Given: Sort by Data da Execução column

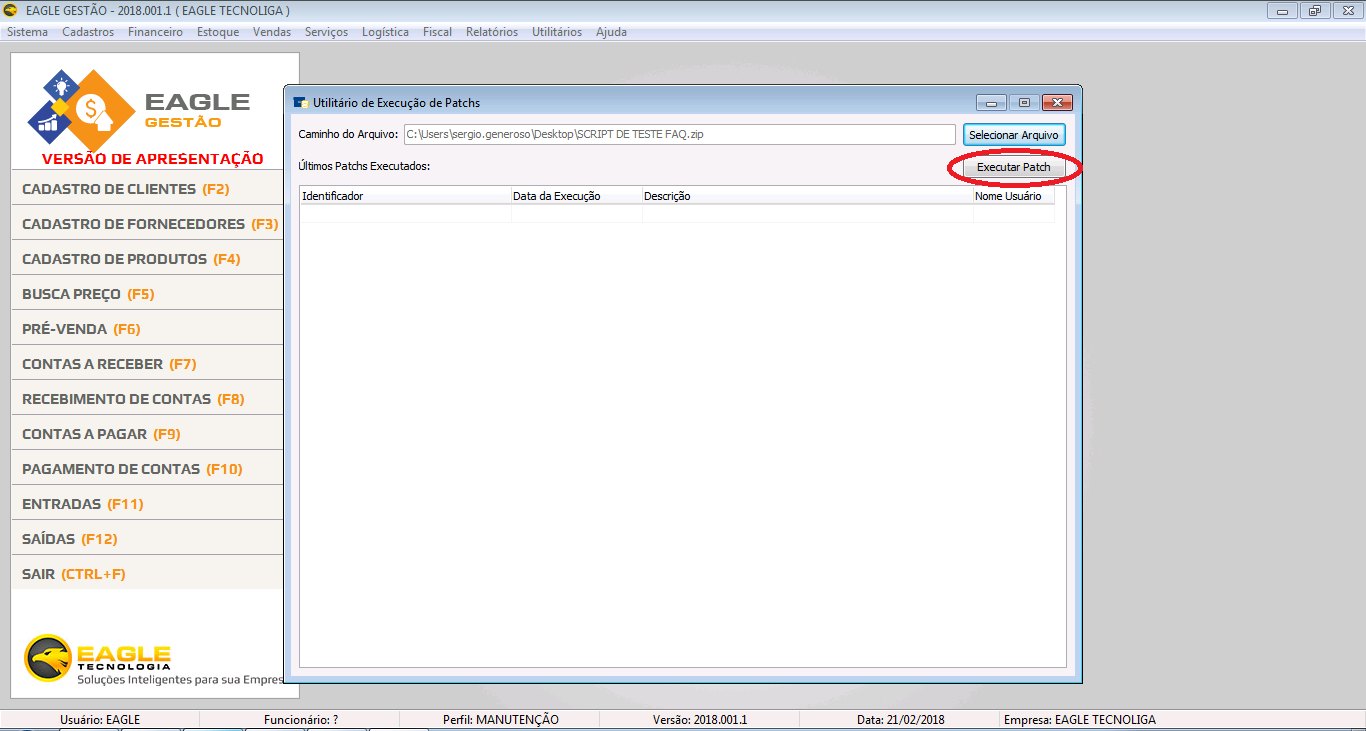Looking at the screenshot, I should click(576, 196).
